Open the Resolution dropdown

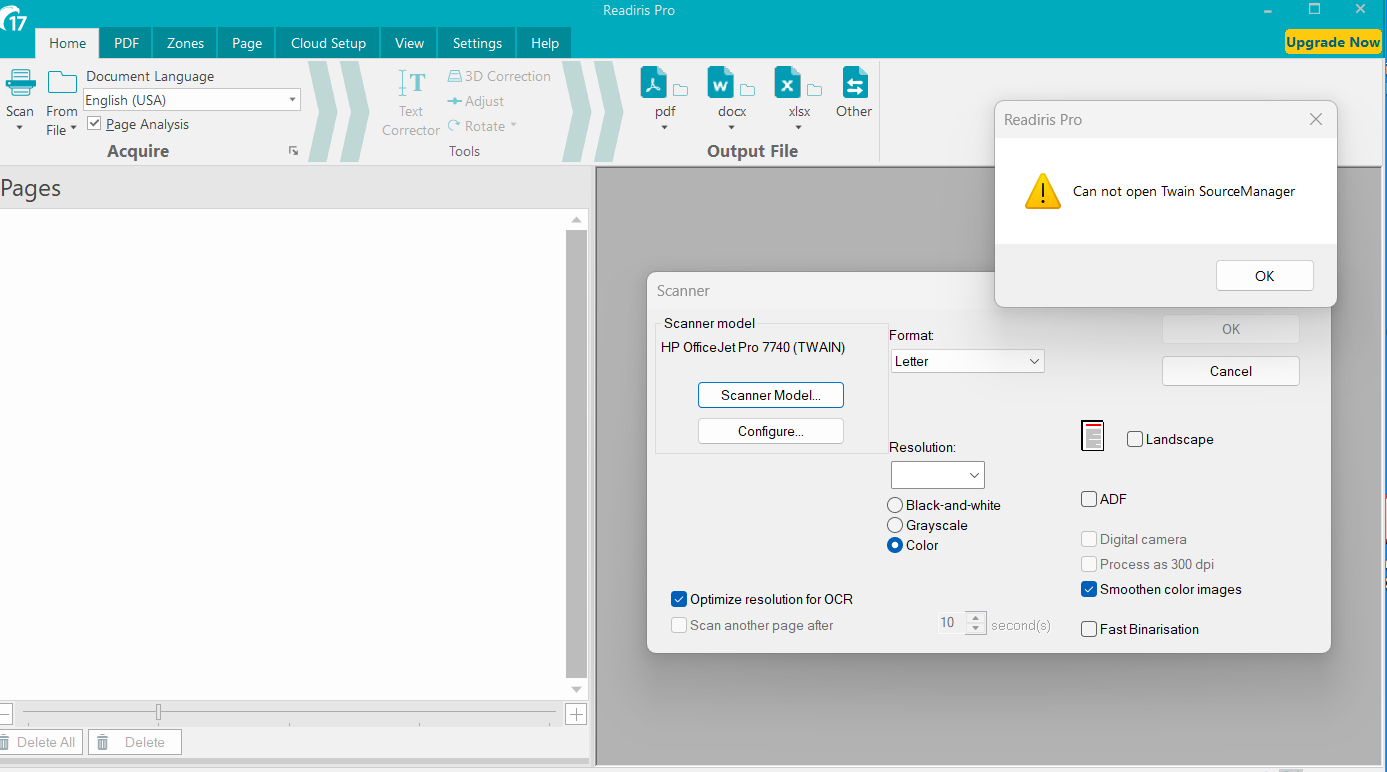(937, 475)
